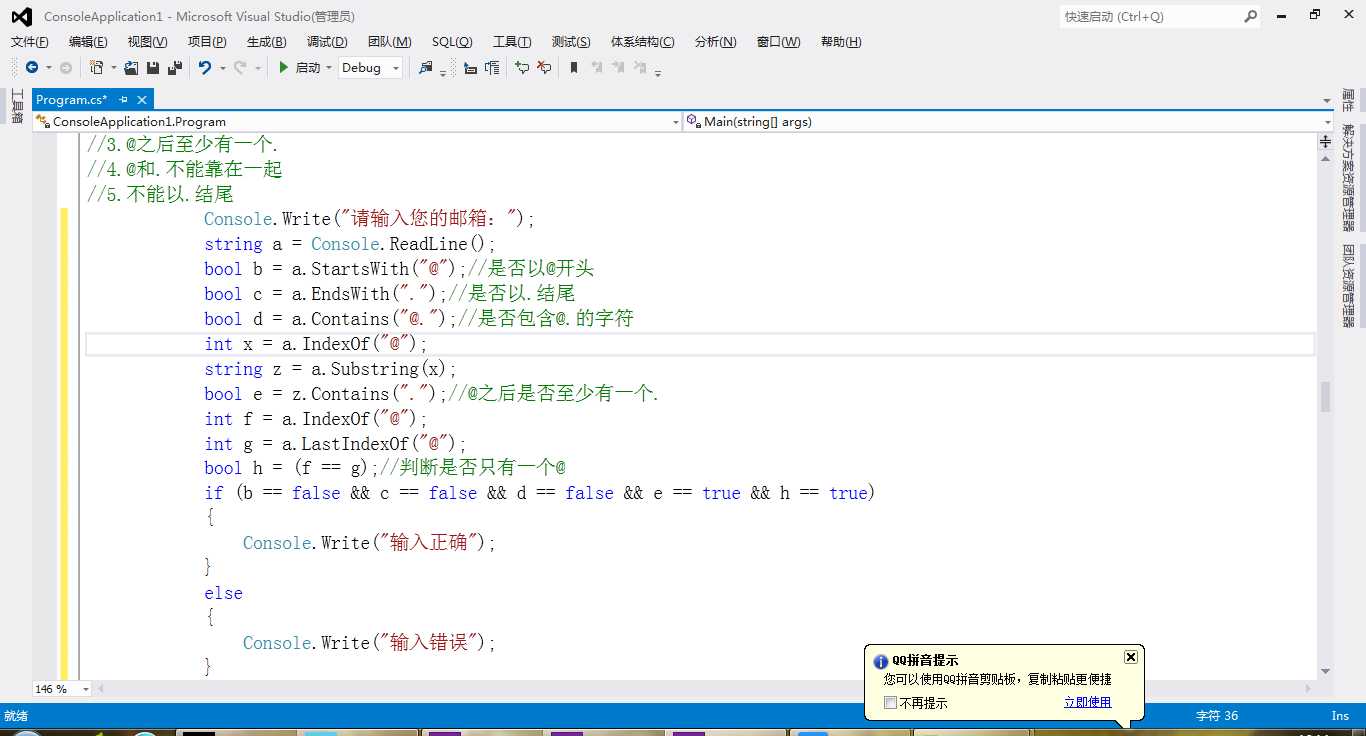Go to next bookmark icon
This screenshot has height=736, width=1366.
click(x=618, y=68)
